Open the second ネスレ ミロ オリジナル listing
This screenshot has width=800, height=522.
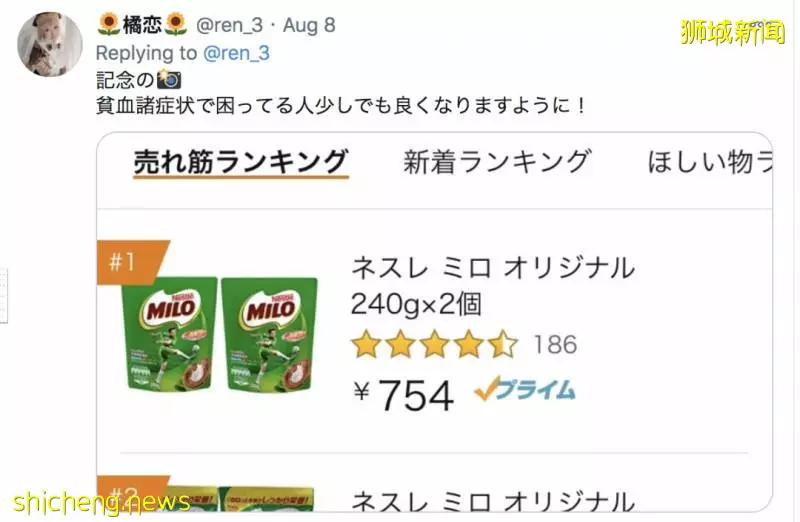(x=493, y=500)
